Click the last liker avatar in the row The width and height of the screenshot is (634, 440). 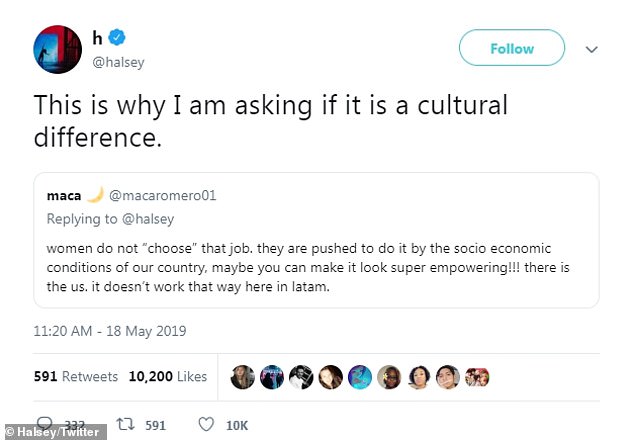click(477, 377)
